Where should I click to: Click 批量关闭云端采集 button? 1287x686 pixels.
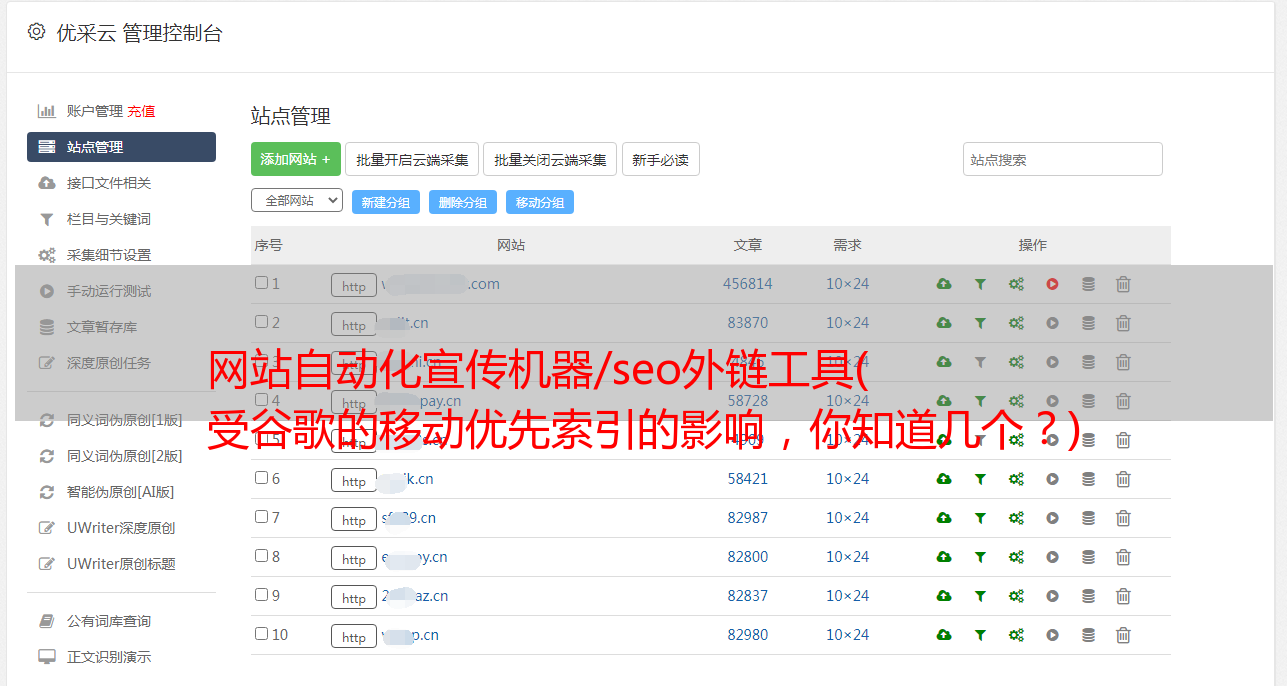coord(550,159)
